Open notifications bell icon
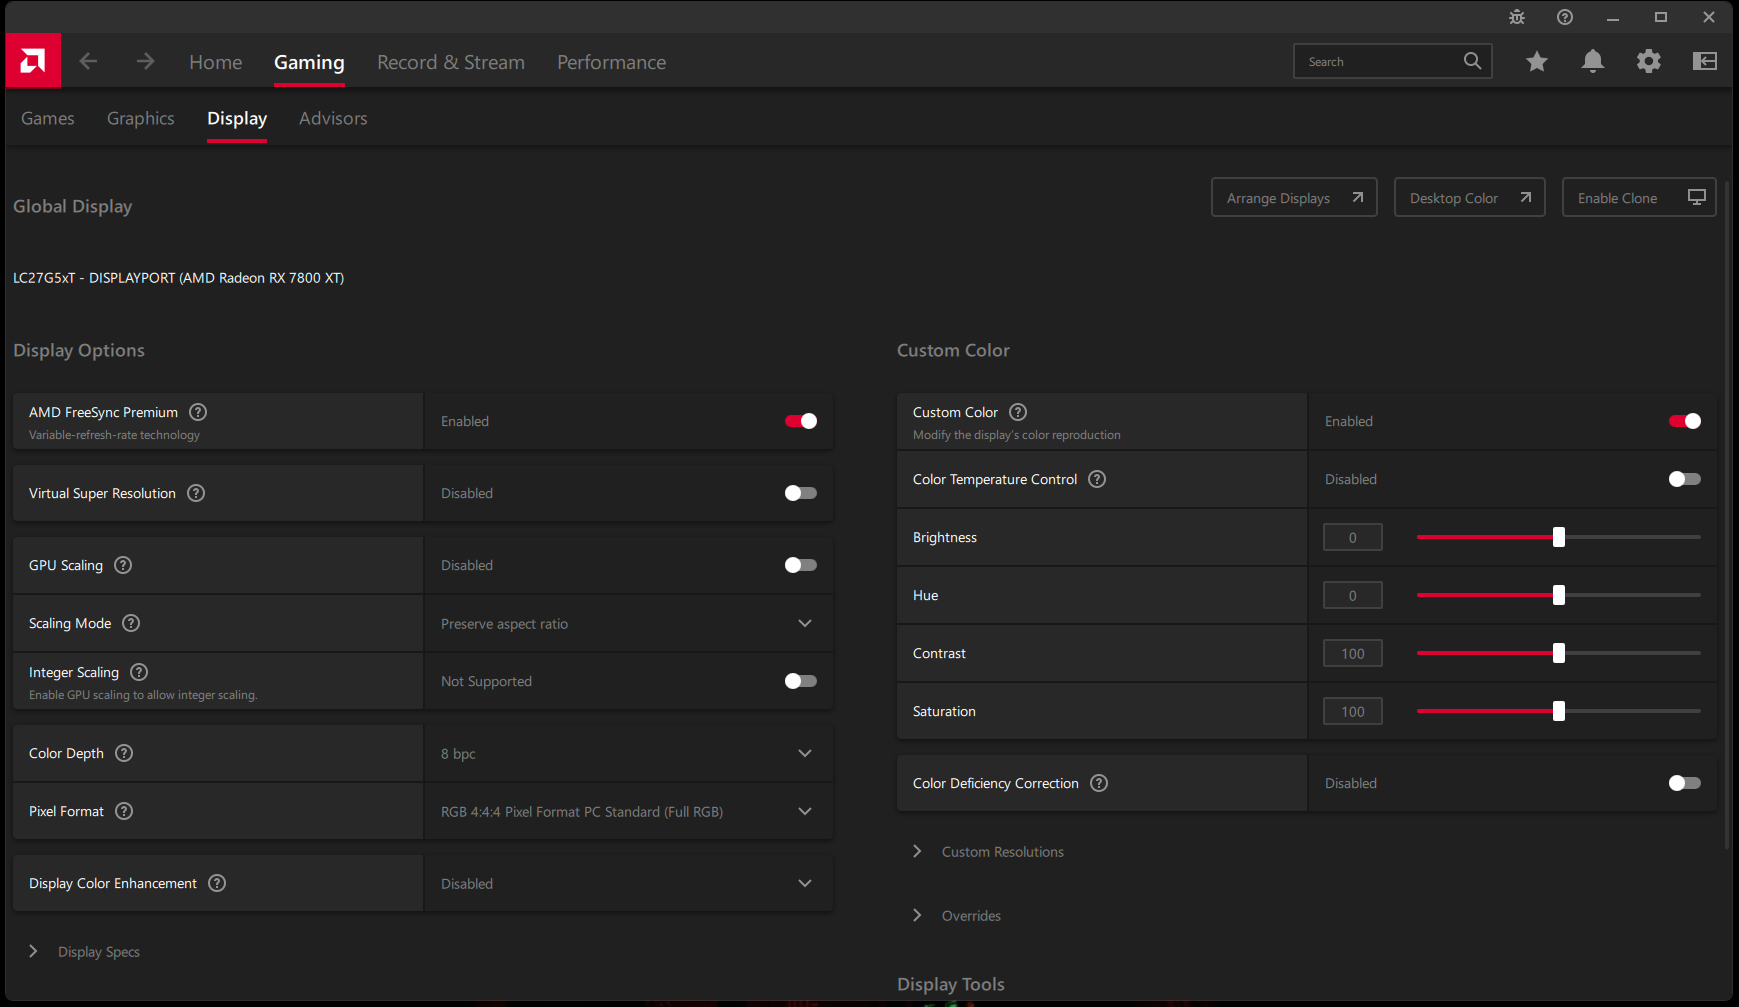1739x1007 pixels. [1593, 62]
